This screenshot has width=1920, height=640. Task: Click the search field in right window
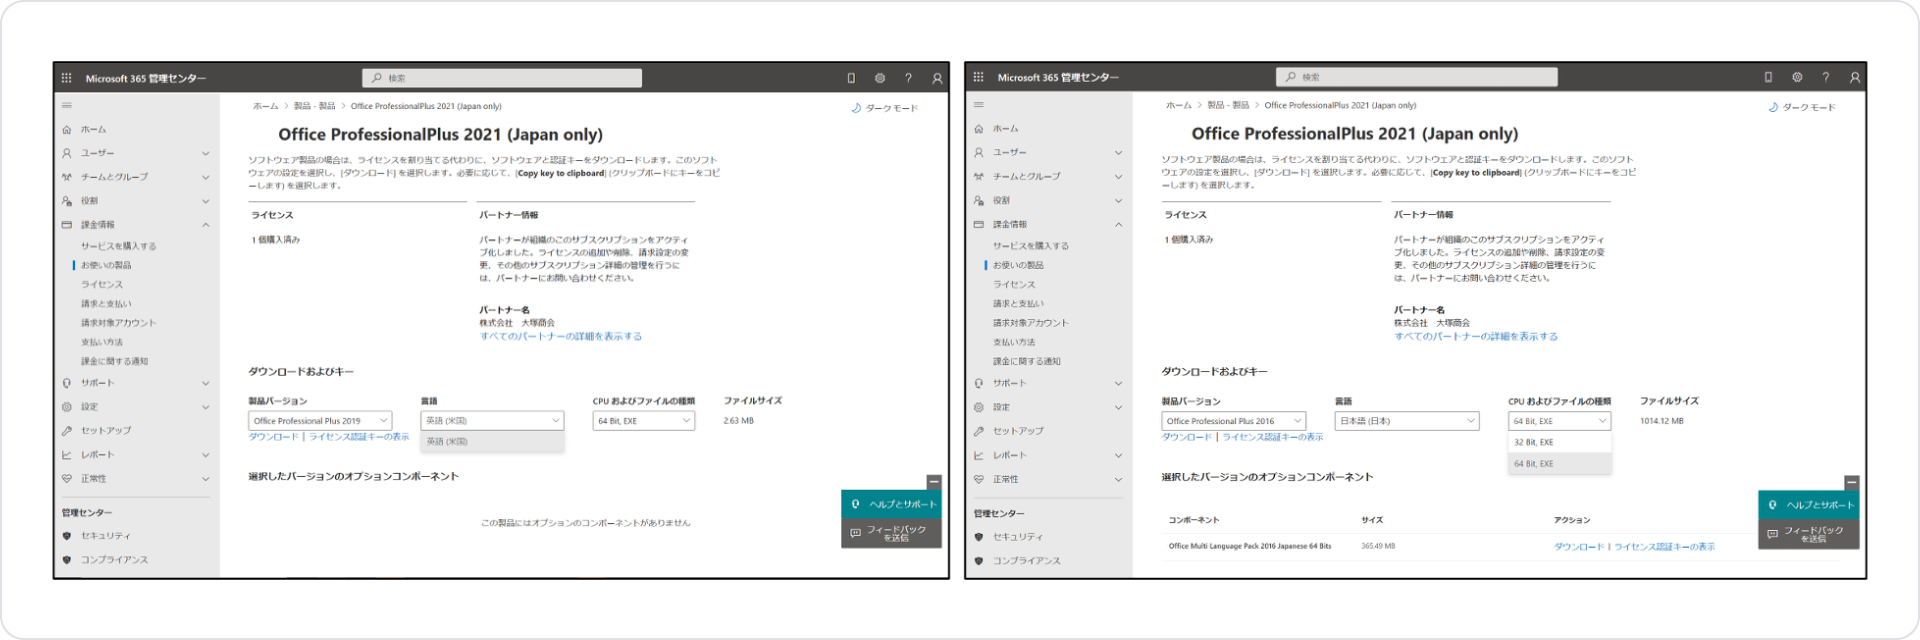coord(1416,77)
